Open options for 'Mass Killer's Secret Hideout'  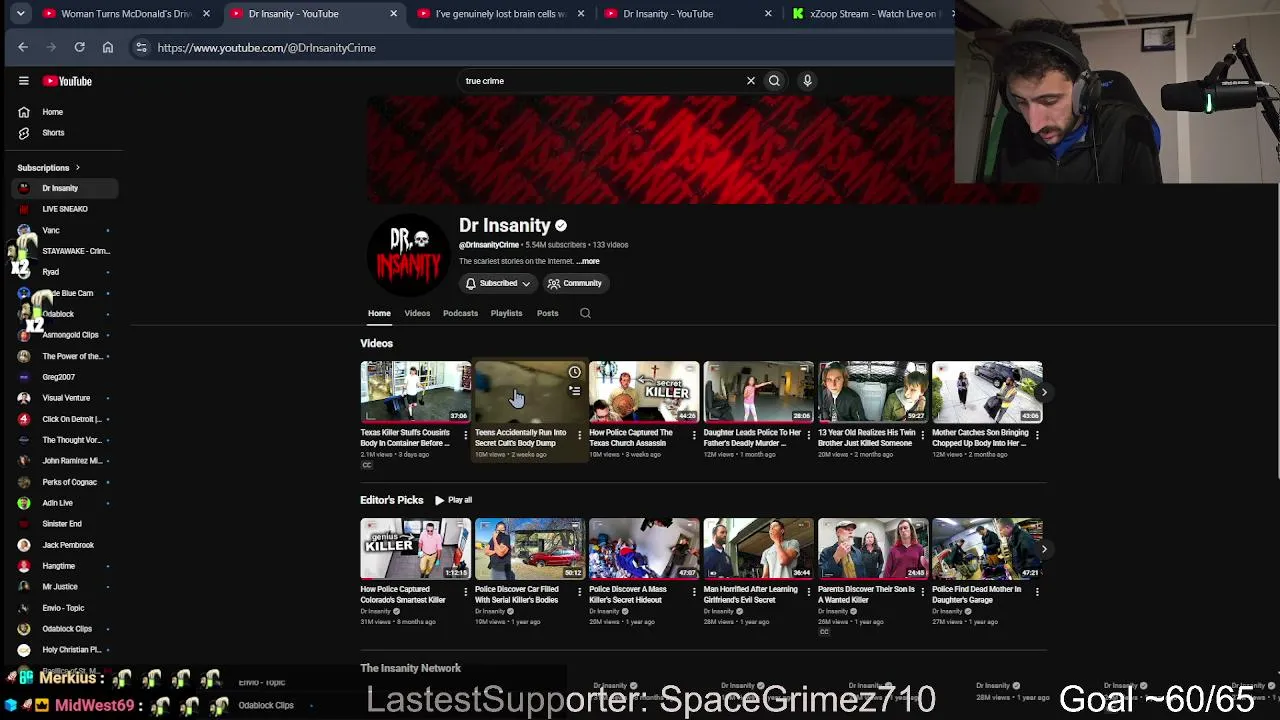pyautogui.click(x=694, y=592)
